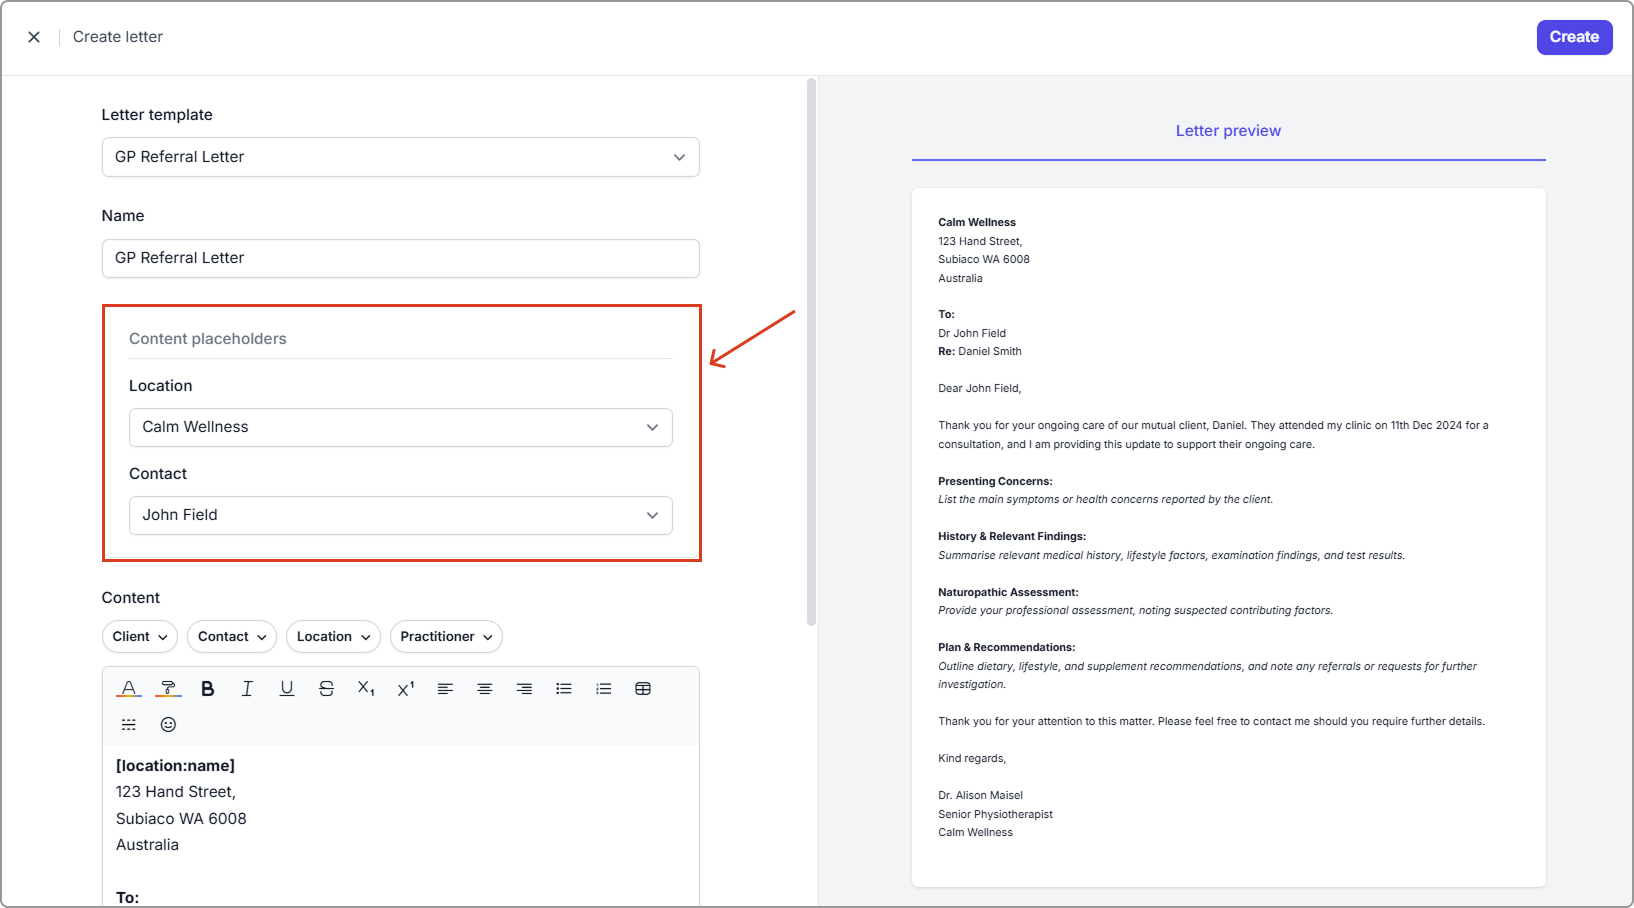The height and width of the screenshot is (908, 1634).
Task: Toggle subscript formatting
Action: (x=366, y=689)
